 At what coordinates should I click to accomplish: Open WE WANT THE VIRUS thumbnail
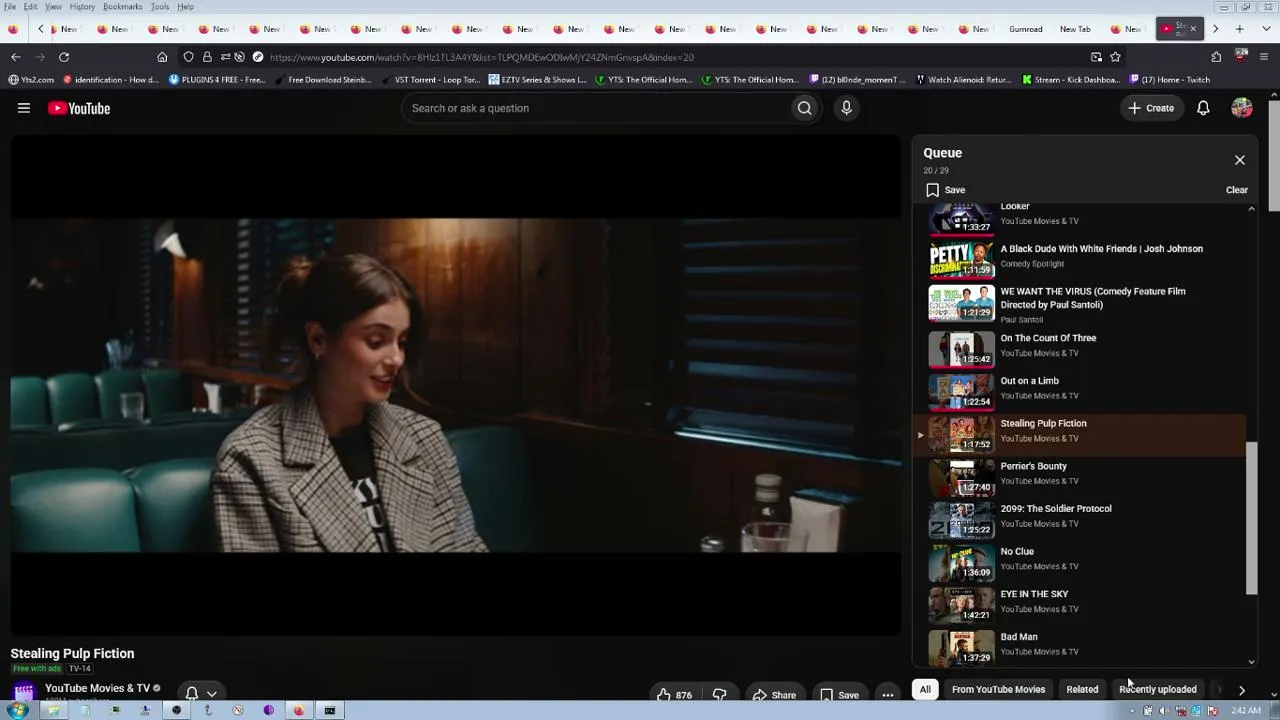point(962,304)
